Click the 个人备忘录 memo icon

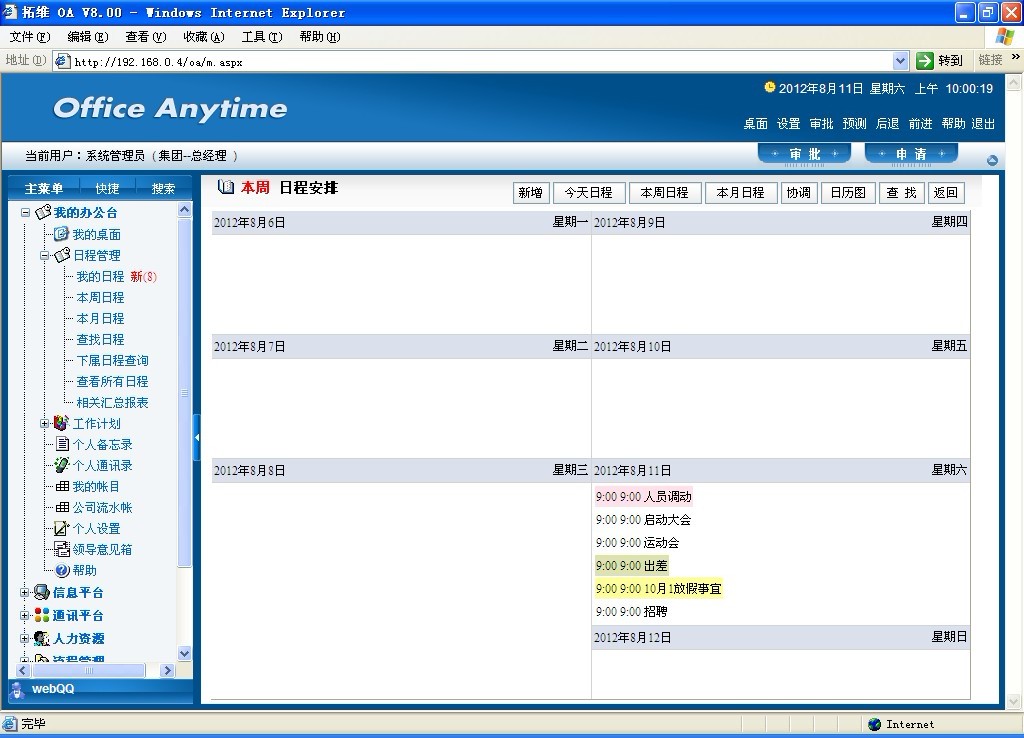(62, 444)
